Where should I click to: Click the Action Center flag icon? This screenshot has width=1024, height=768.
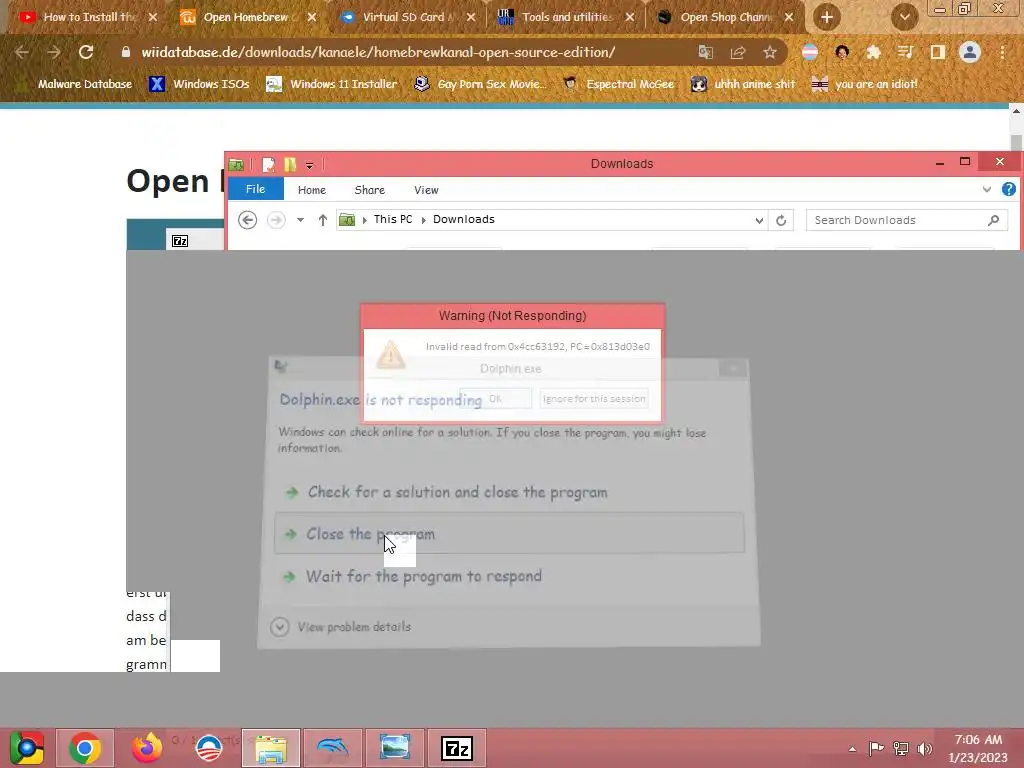pyautogui.click(x=876, y=748)
